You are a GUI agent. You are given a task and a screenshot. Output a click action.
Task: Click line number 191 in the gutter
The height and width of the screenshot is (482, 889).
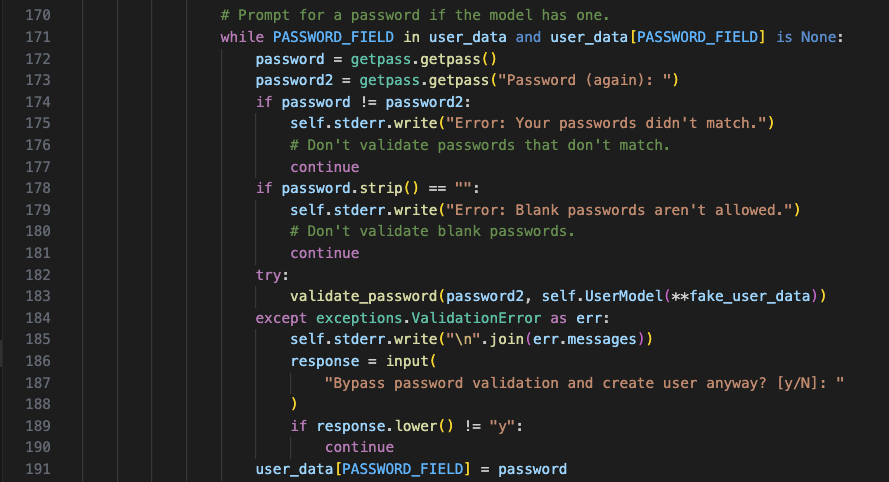point(37,469)
